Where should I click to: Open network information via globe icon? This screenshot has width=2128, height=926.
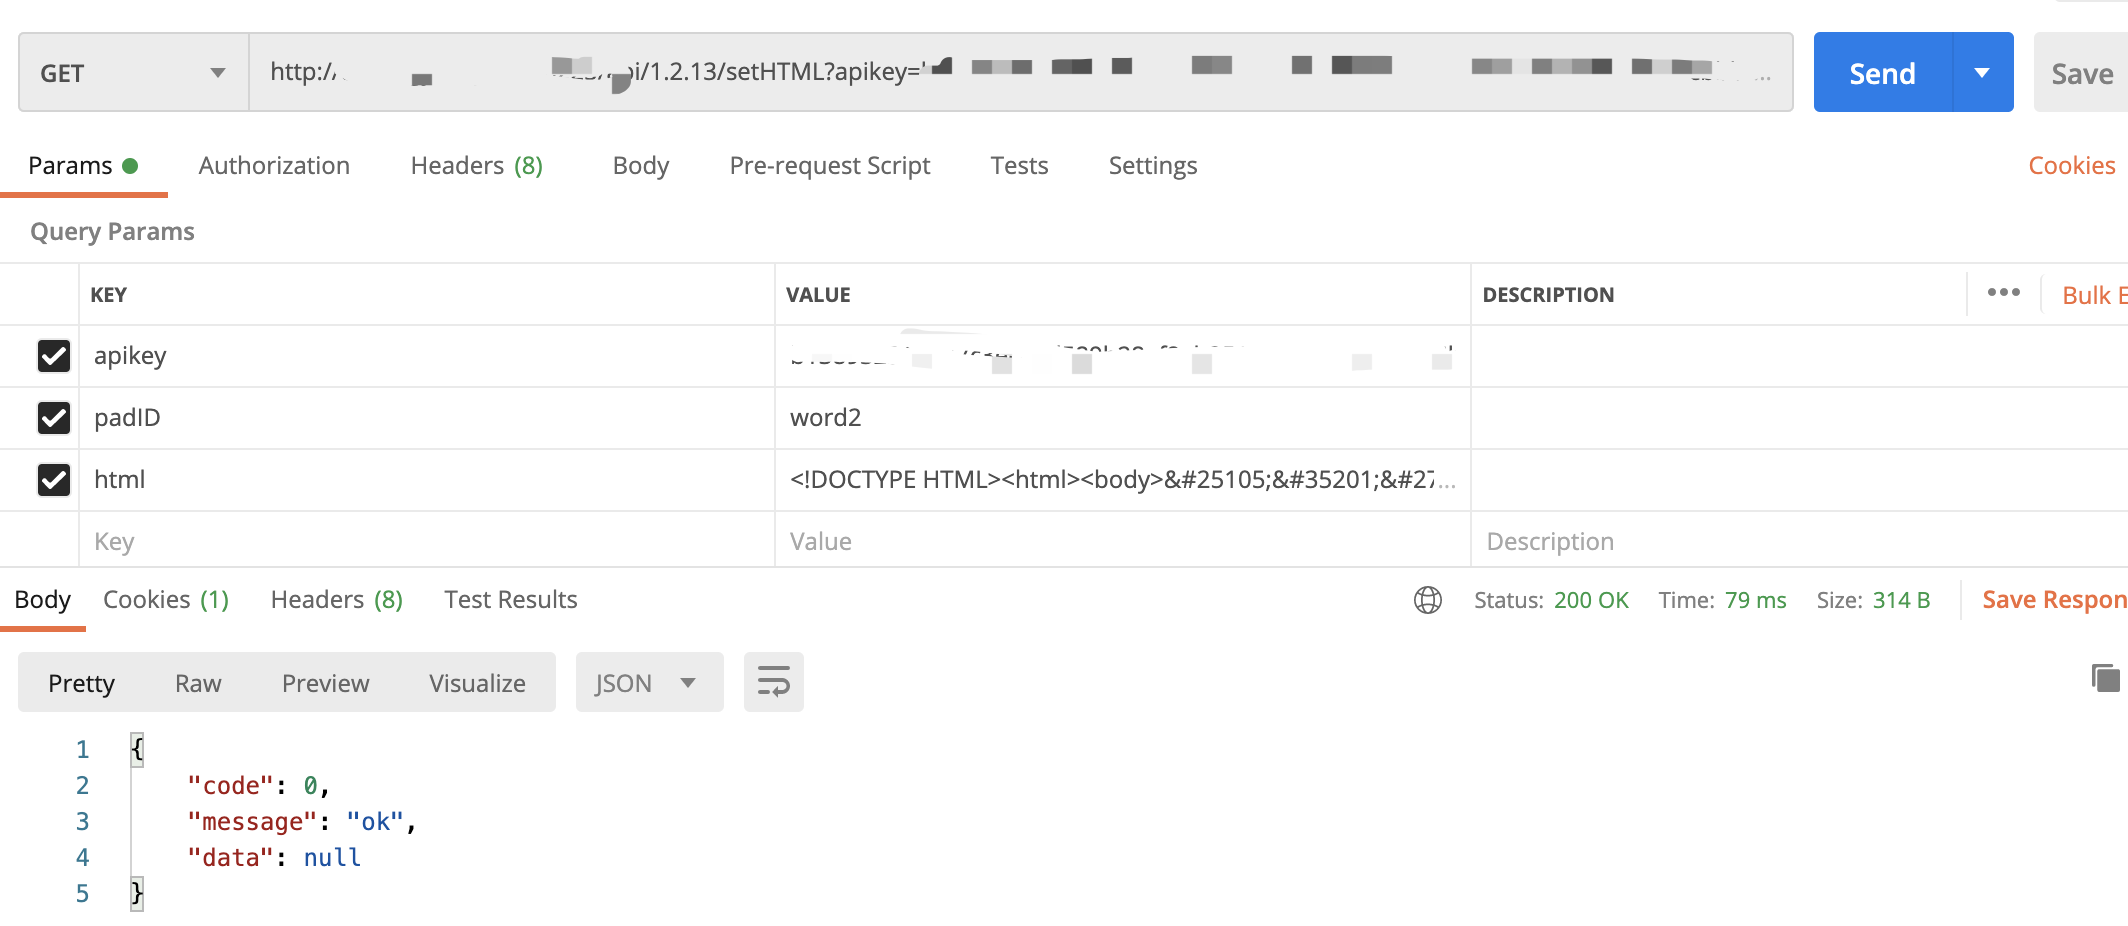[1428, 600]
